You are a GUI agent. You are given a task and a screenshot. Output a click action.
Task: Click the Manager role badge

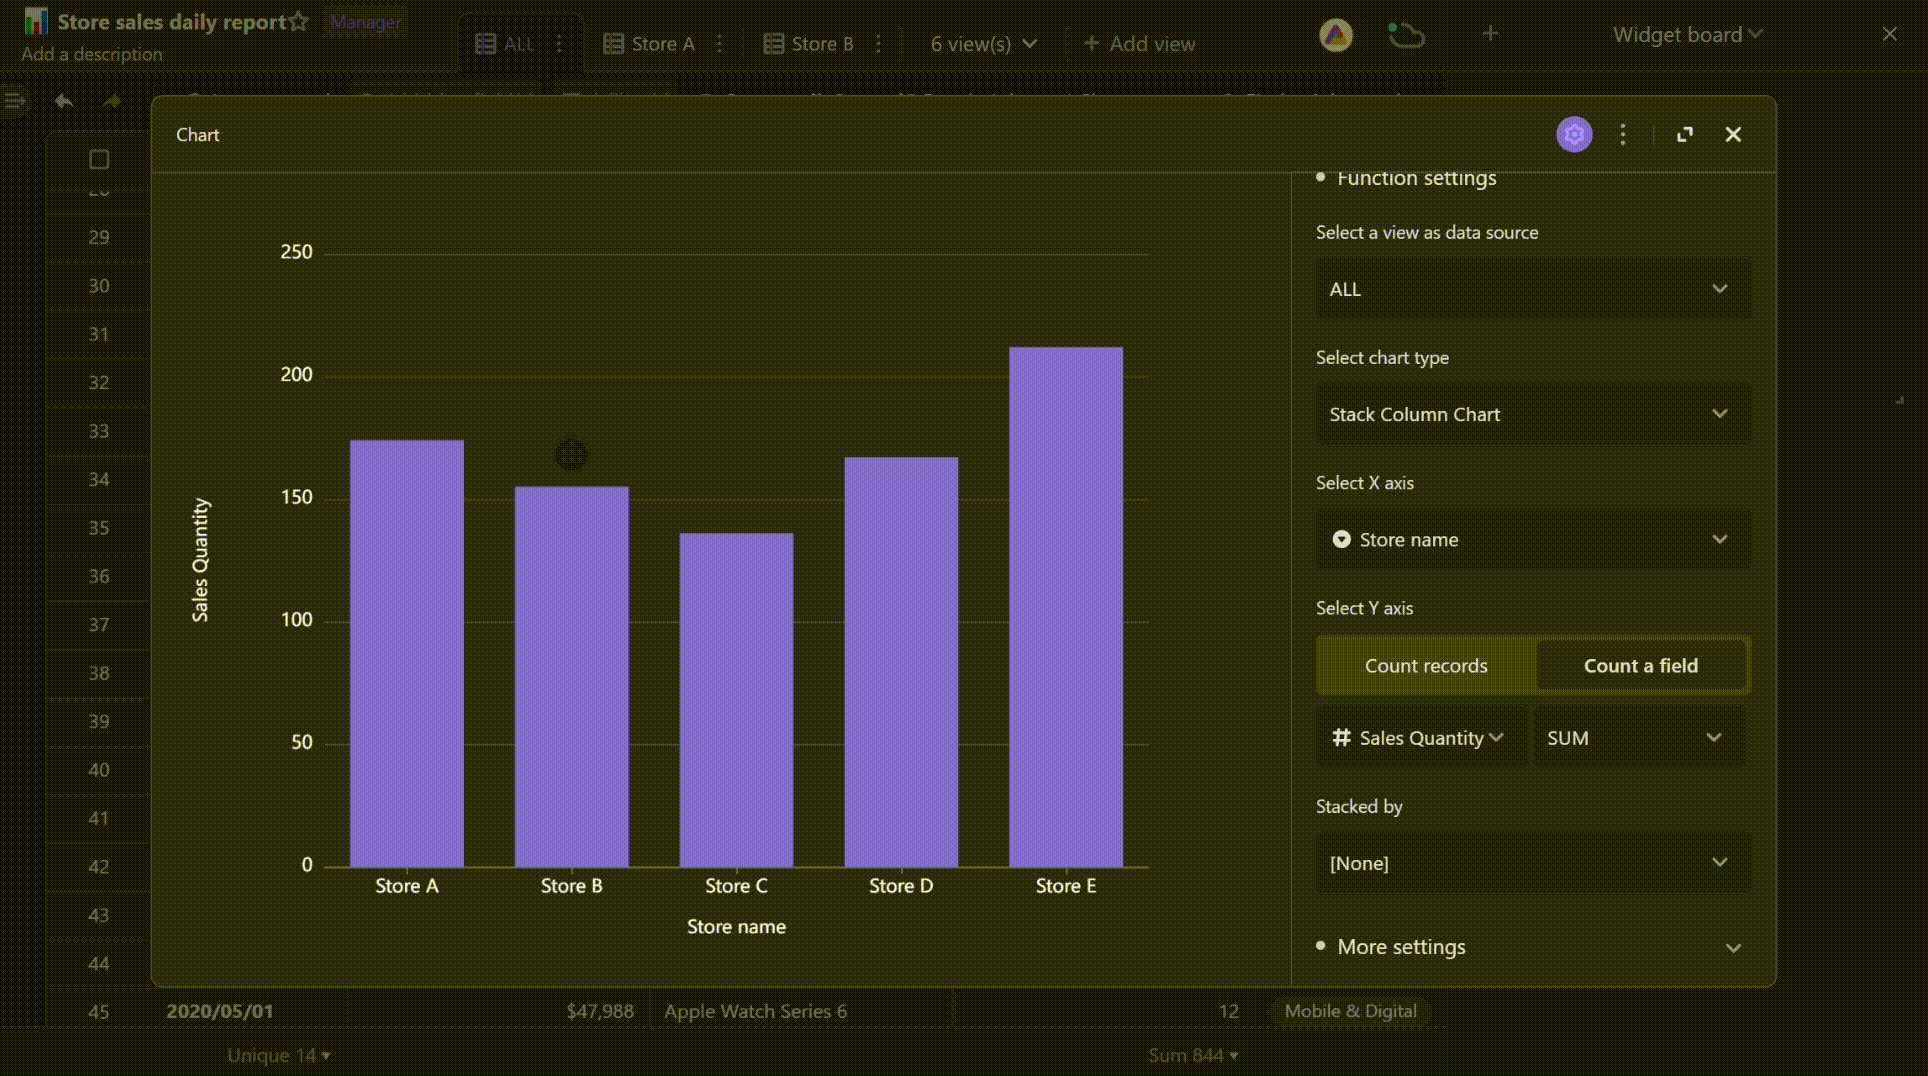[365, 22]
